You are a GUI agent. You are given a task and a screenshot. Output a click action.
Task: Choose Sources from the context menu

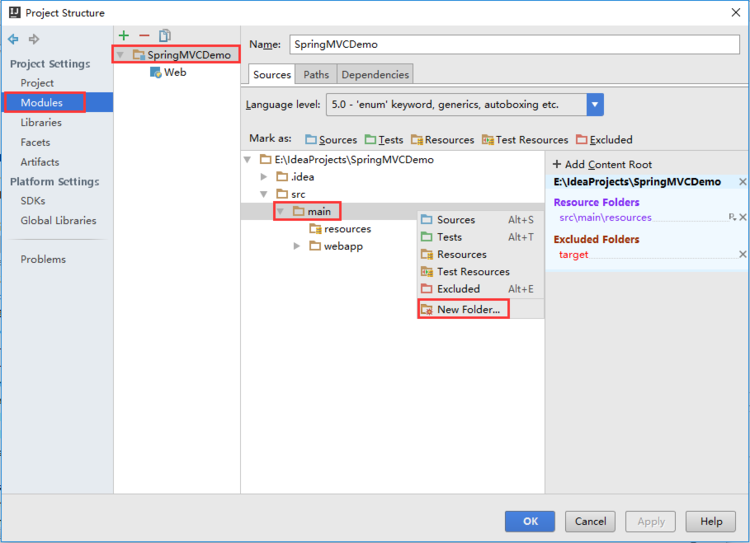(481, 220)
